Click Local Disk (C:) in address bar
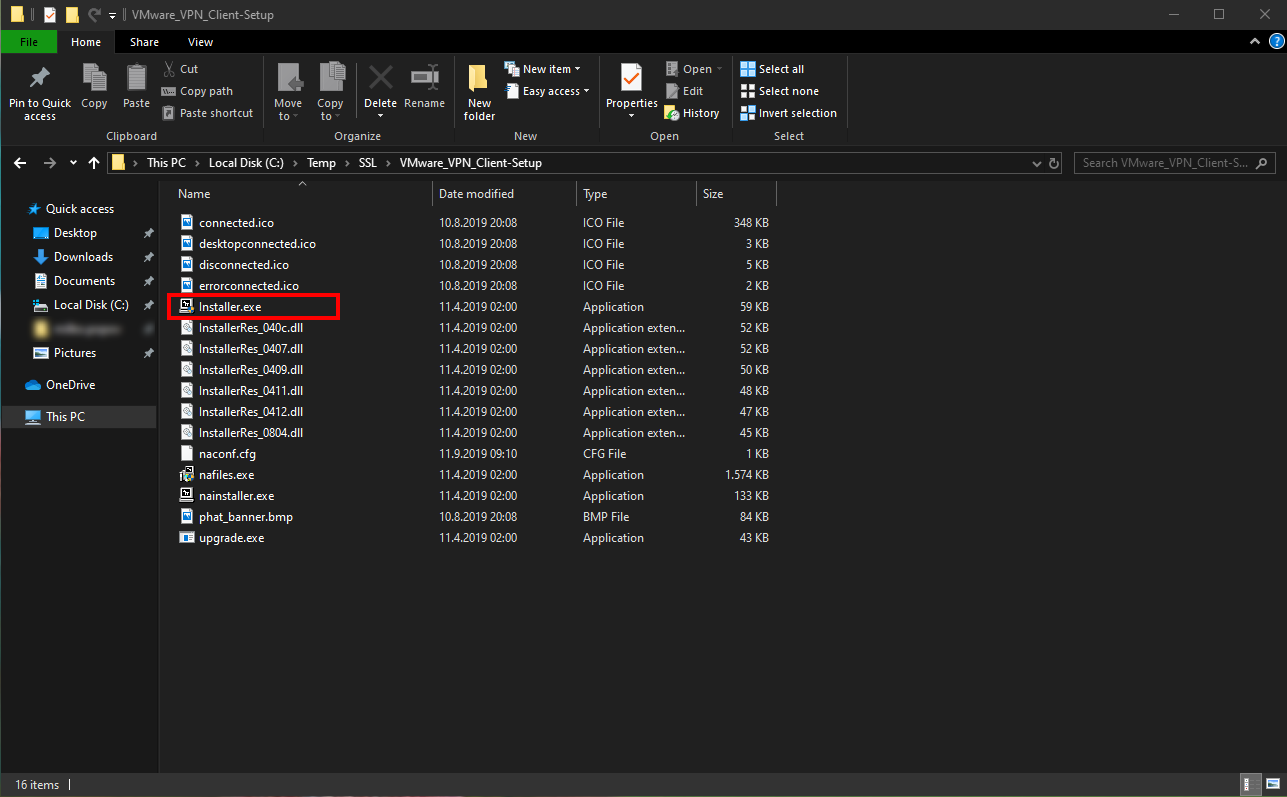Viewport: 1287px width, 797px height. [246, 163]
